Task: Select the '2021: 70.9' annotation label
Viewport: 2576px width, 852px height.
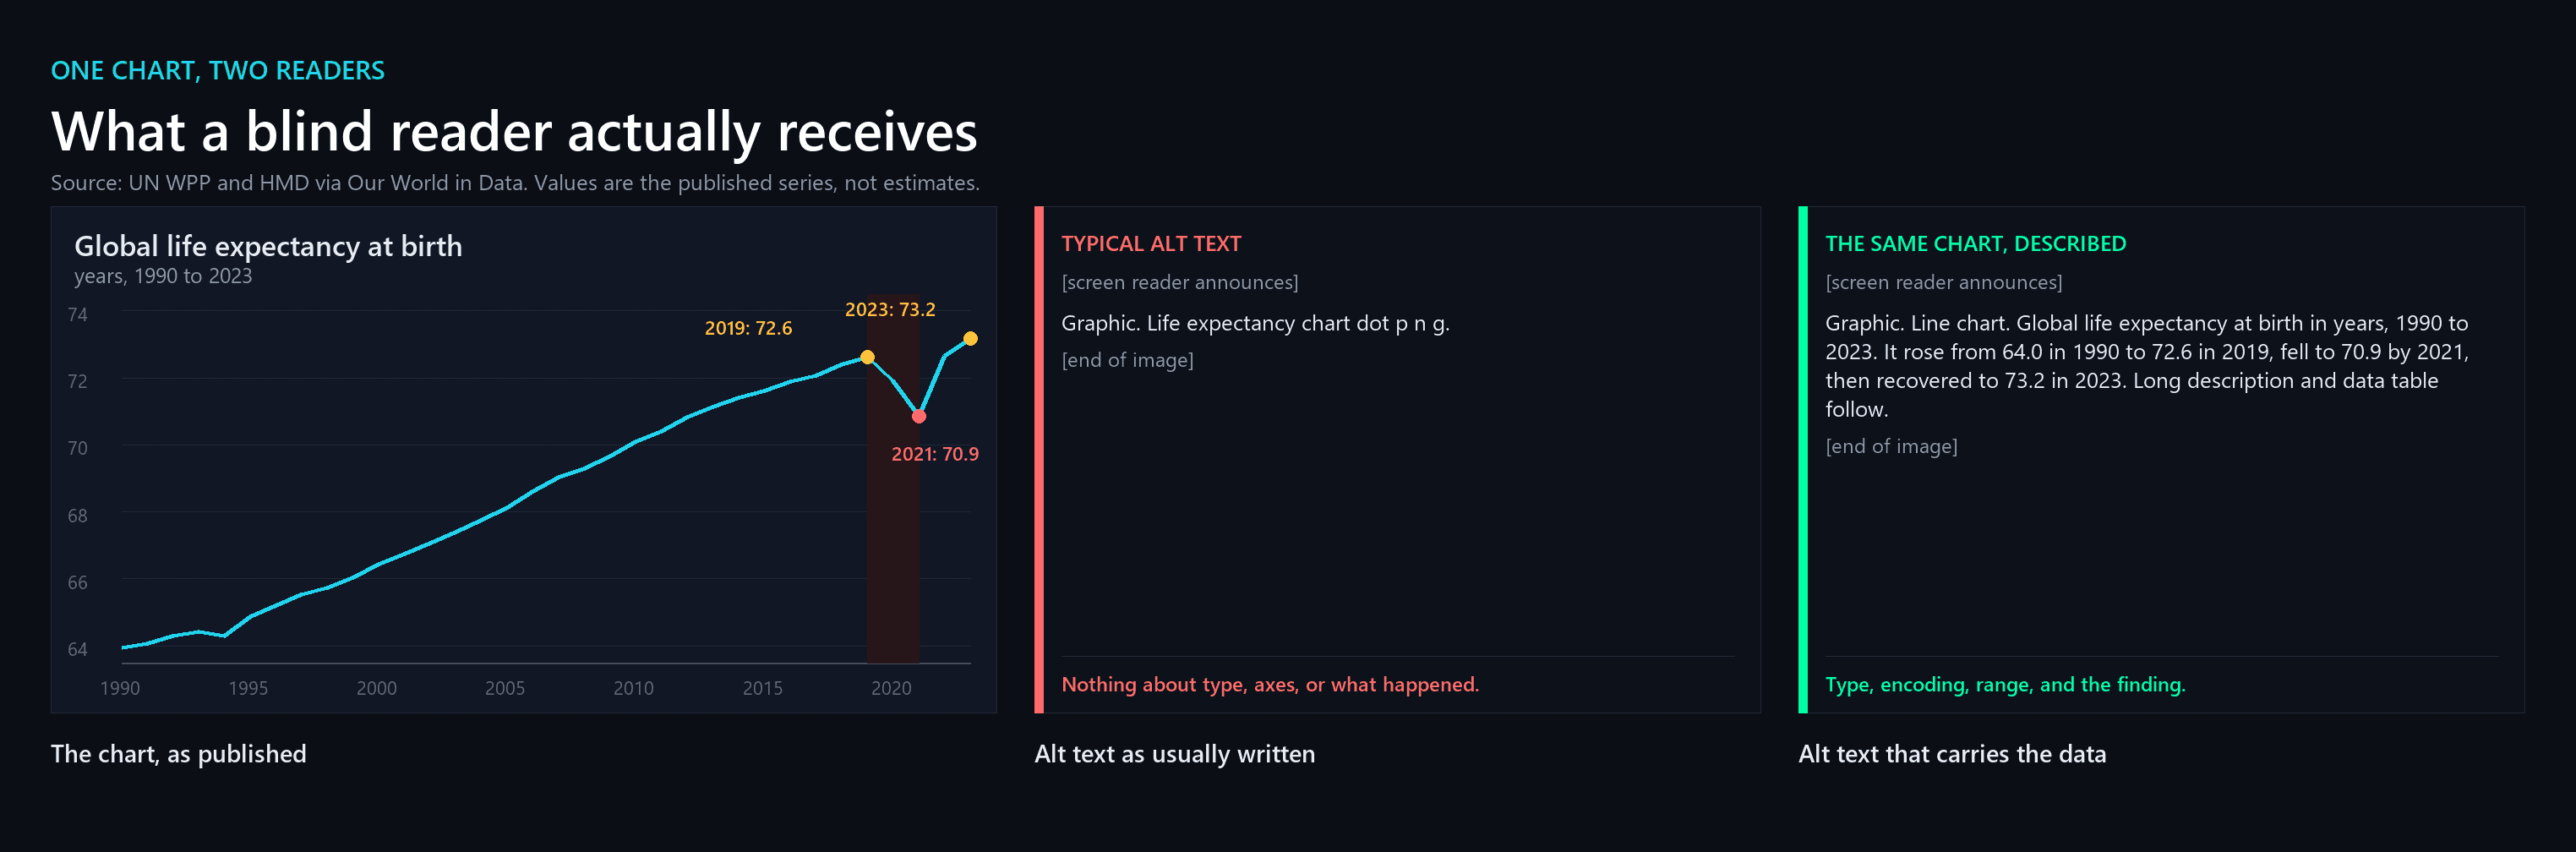Action: (x=935, y=454)
